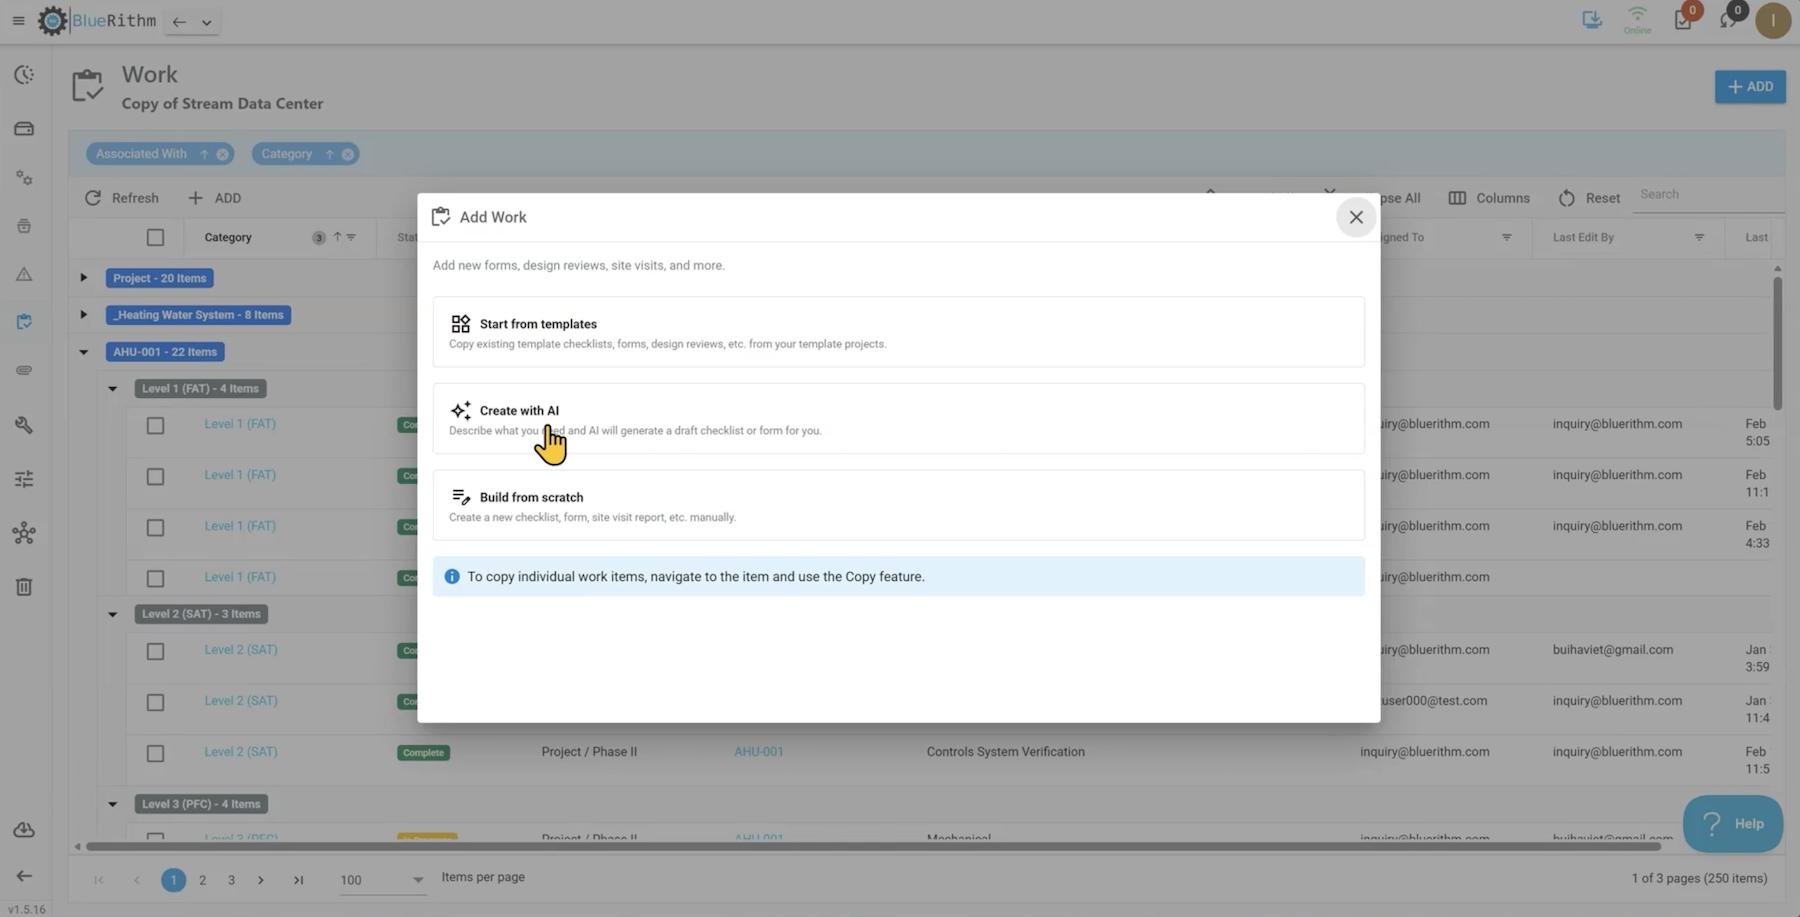The height and width of the screenshot is (917, 1800).
Task: Open the trash bin sidebar icon
Action: 24,587
